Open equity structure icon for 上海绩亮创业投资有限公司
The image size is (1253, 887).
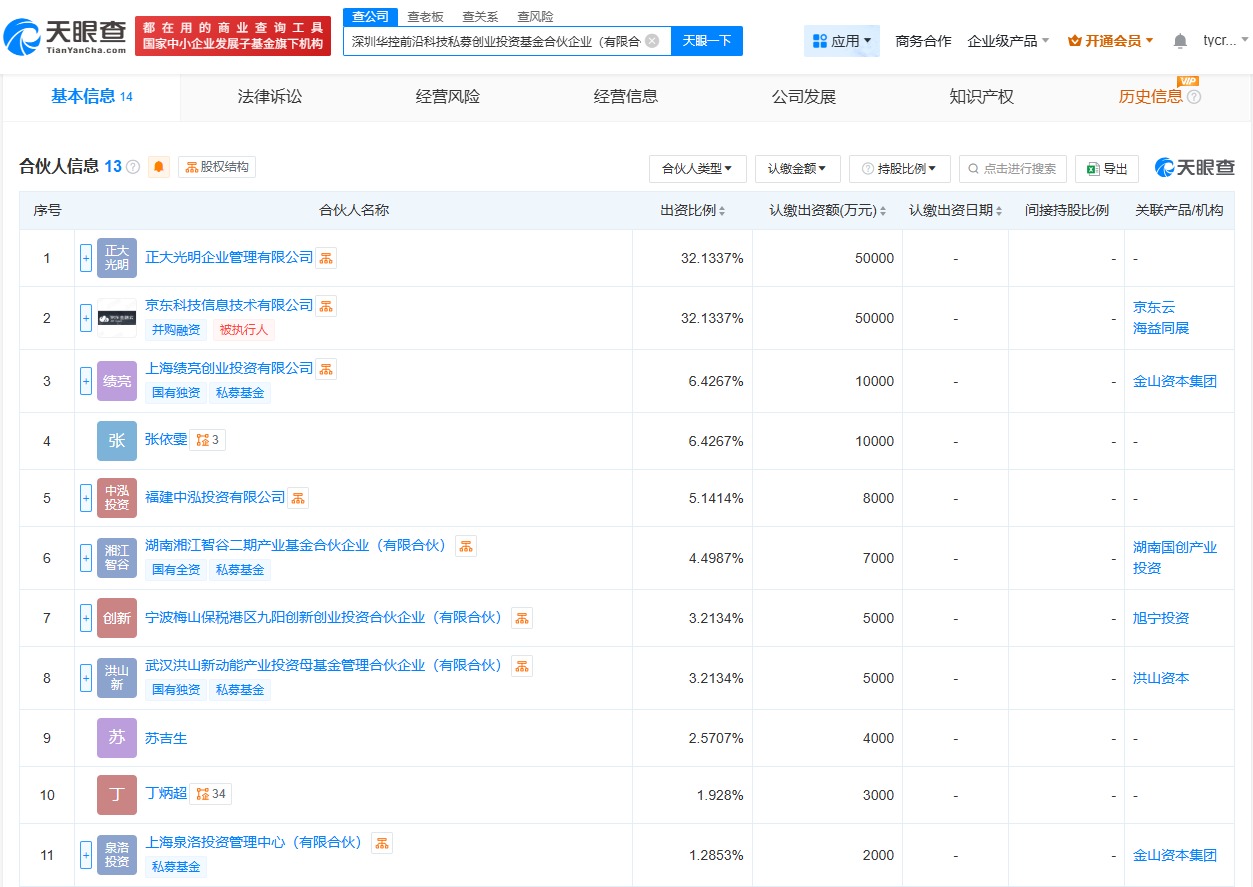pyautogui.click(x=326, y=369)
